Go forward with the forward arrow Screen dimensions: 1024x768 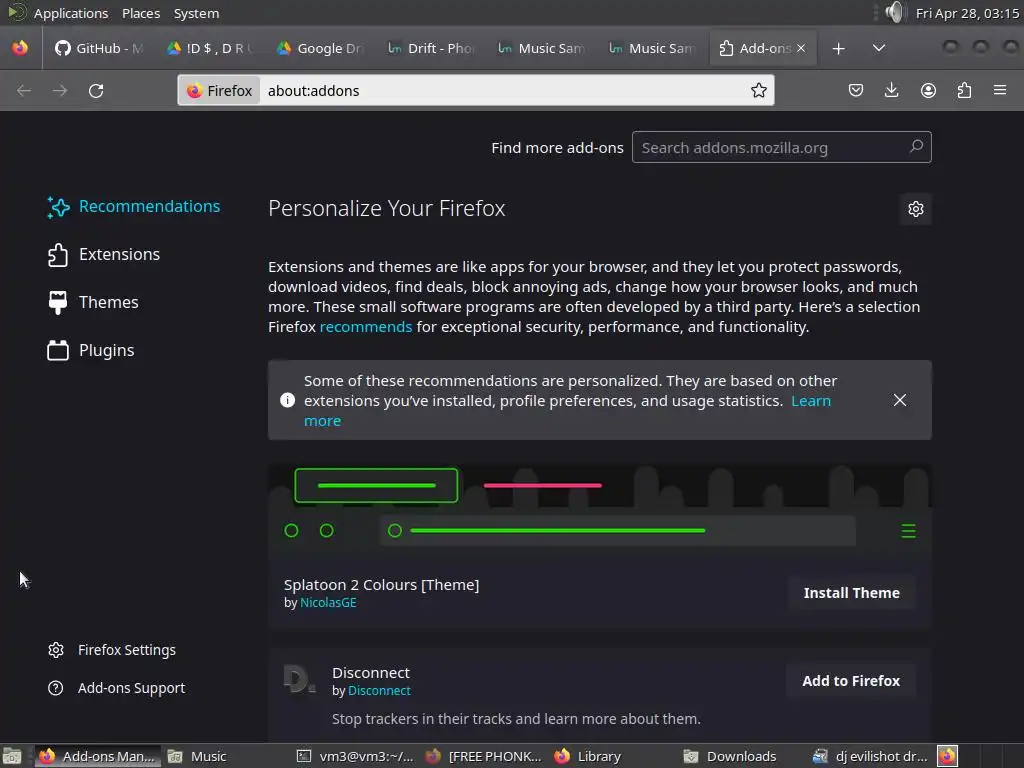pyautogui.click(x=60, y=91)
